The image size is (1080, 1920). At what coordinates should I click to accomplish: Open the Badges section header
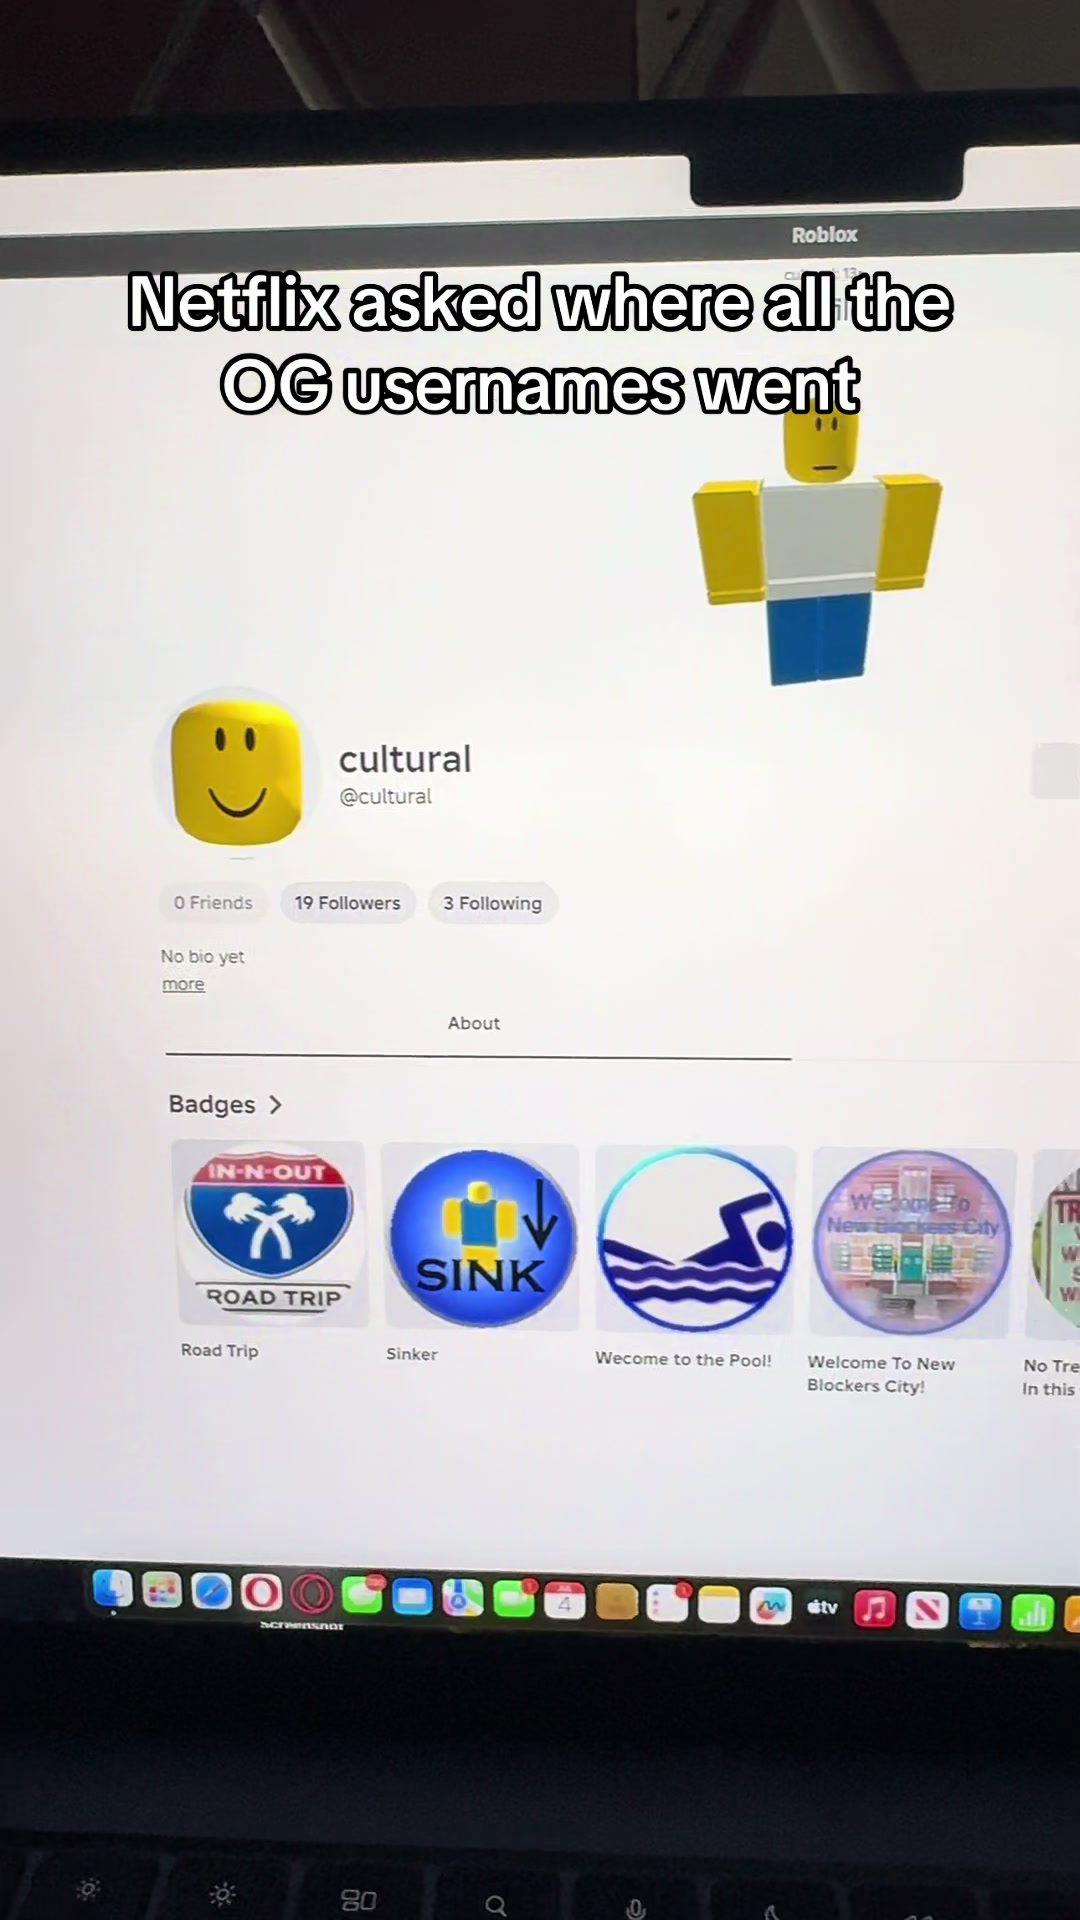click(212, 1104)
